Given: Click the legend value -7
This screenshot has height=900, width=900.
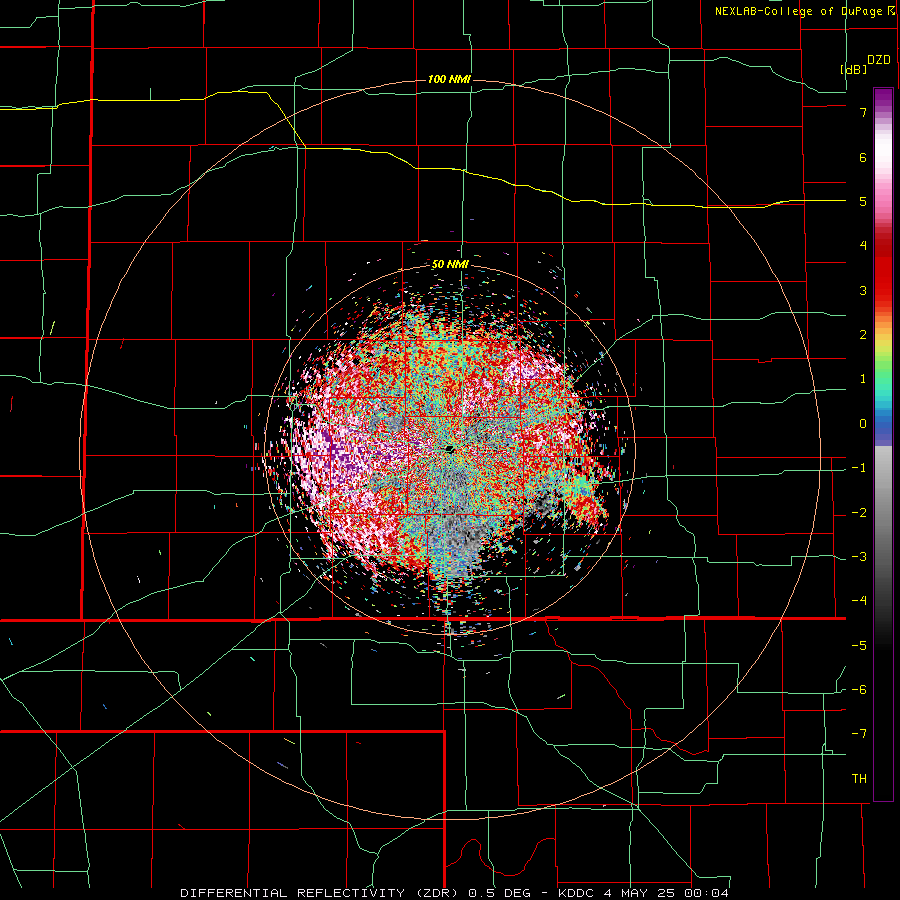Looking at the screenshot, I should (x=859, y=734).
